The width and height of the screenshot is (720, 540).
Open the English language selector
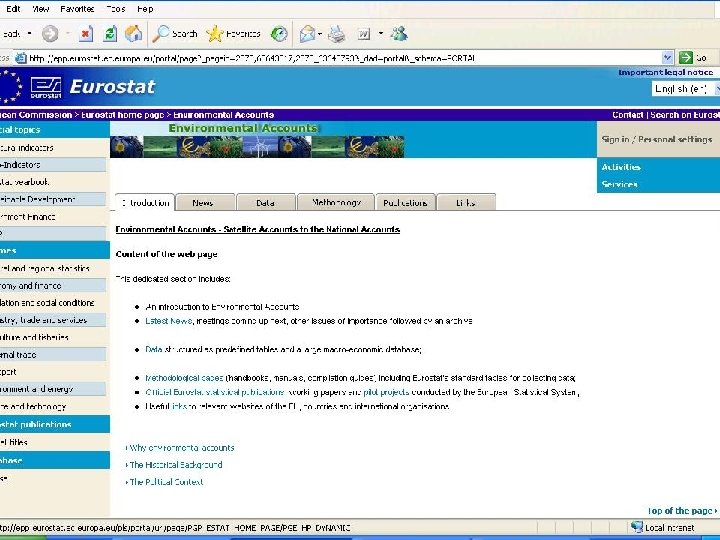click(x=686, y=89)
